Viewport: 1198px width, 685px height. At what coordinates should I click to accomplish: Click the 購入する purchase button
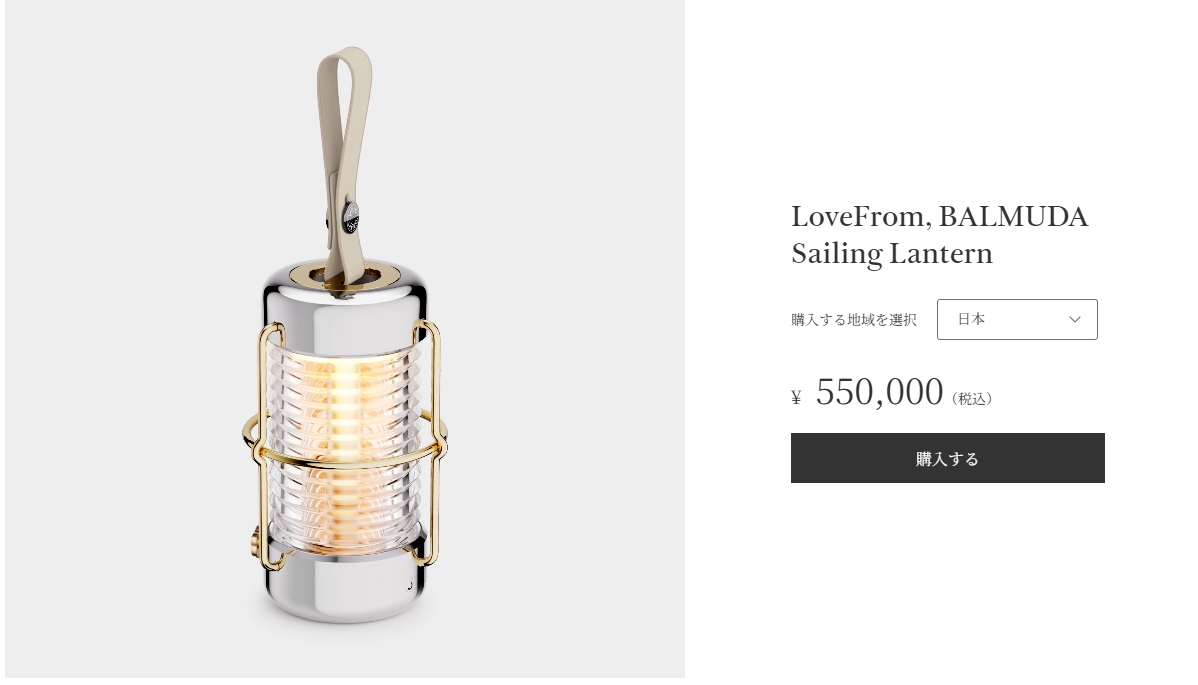coord(947,458)
